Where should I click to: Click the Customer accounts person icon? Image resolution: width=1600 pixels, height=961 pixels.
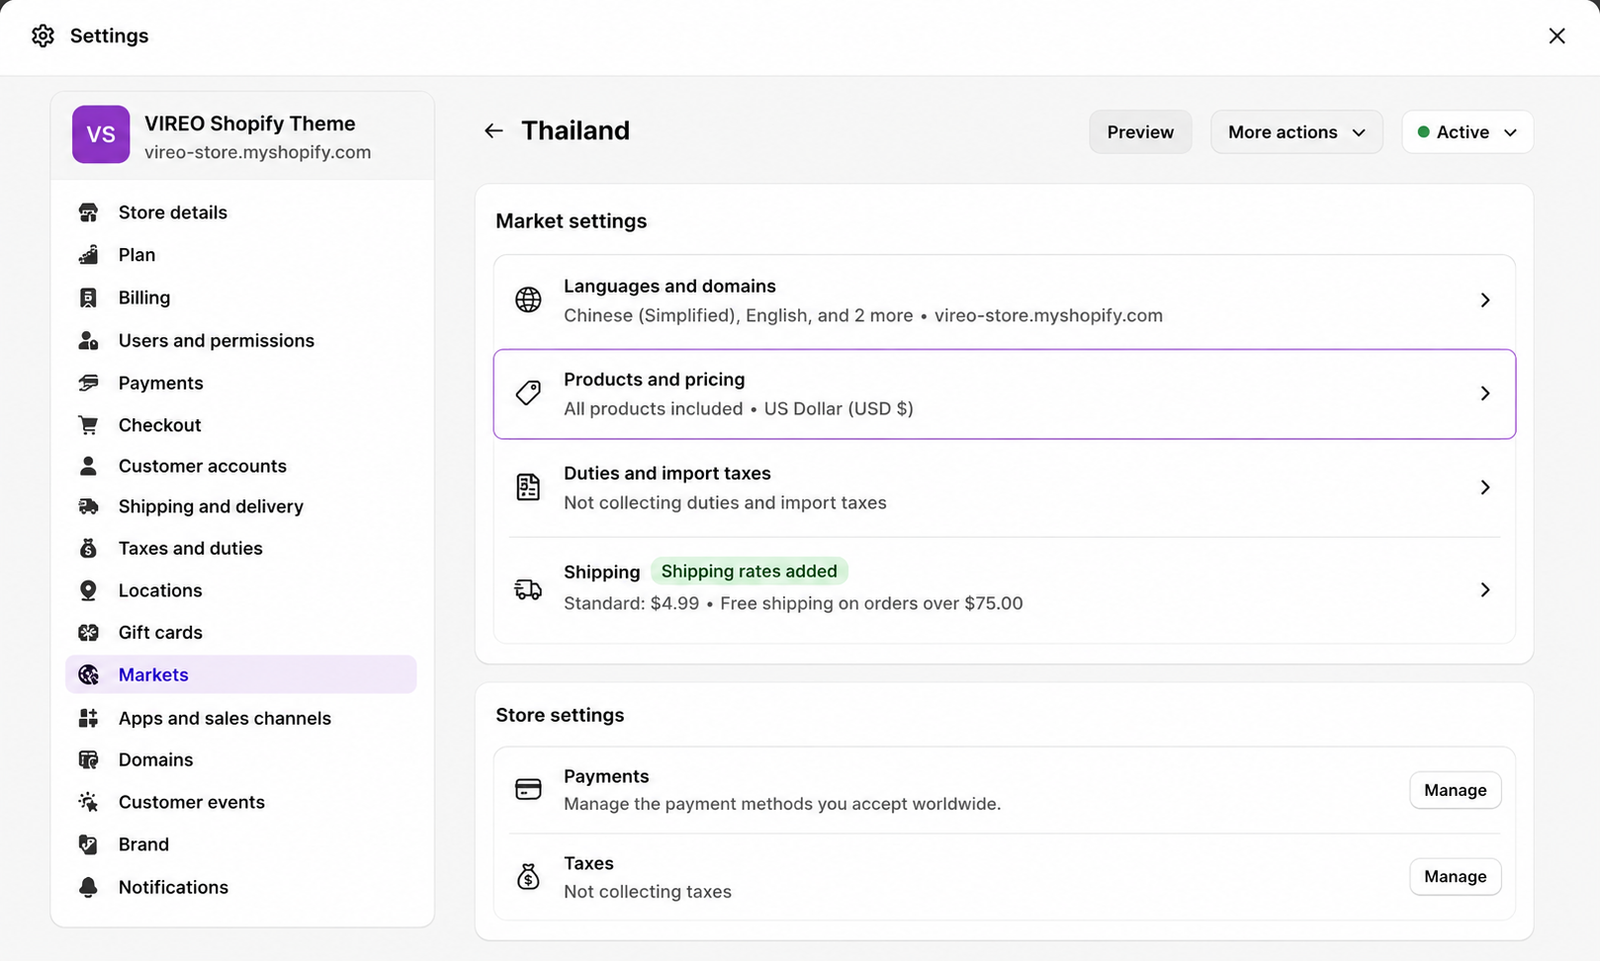click(88, 466)
